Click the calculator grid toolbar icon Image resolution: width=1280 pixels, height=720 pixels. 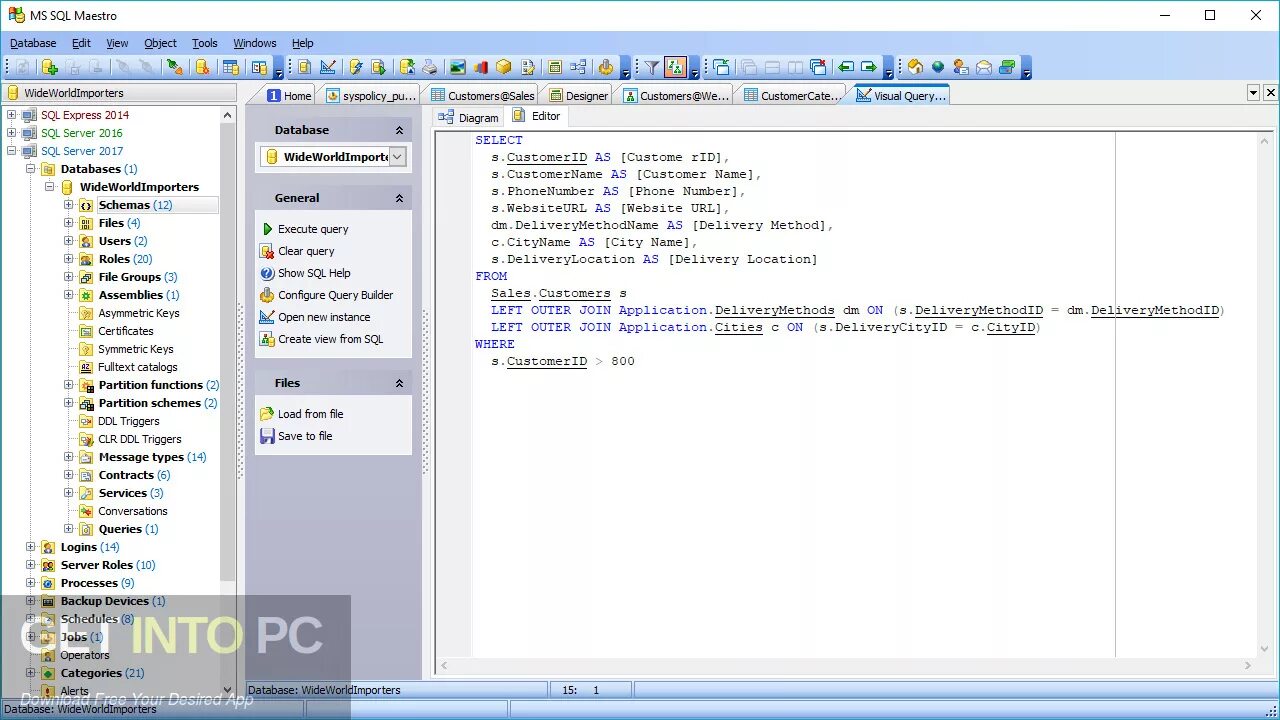click(553, 67)
